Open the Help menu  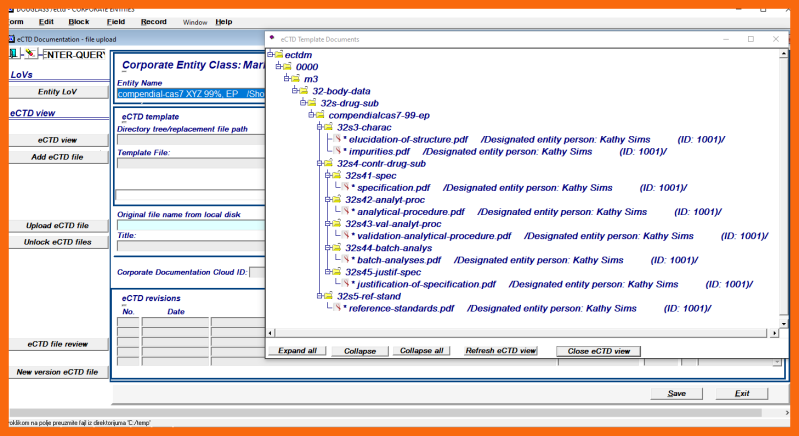coord(224,22)
